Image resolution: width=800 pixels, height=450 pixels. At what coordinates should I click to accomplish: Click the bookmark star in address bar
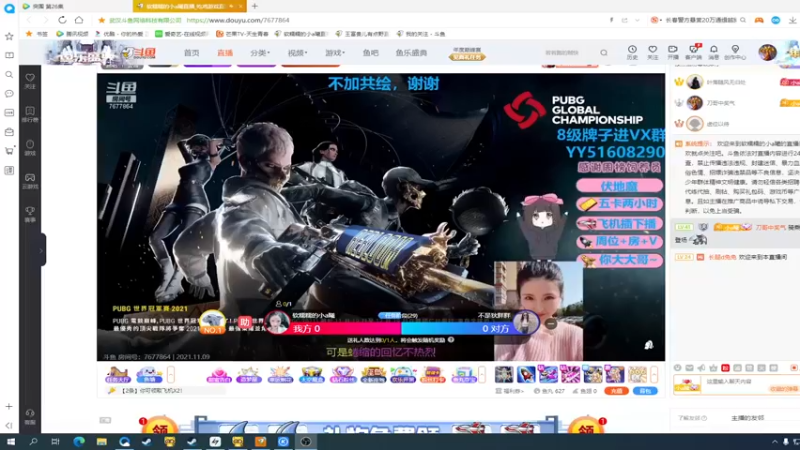(x=102, y=20)
